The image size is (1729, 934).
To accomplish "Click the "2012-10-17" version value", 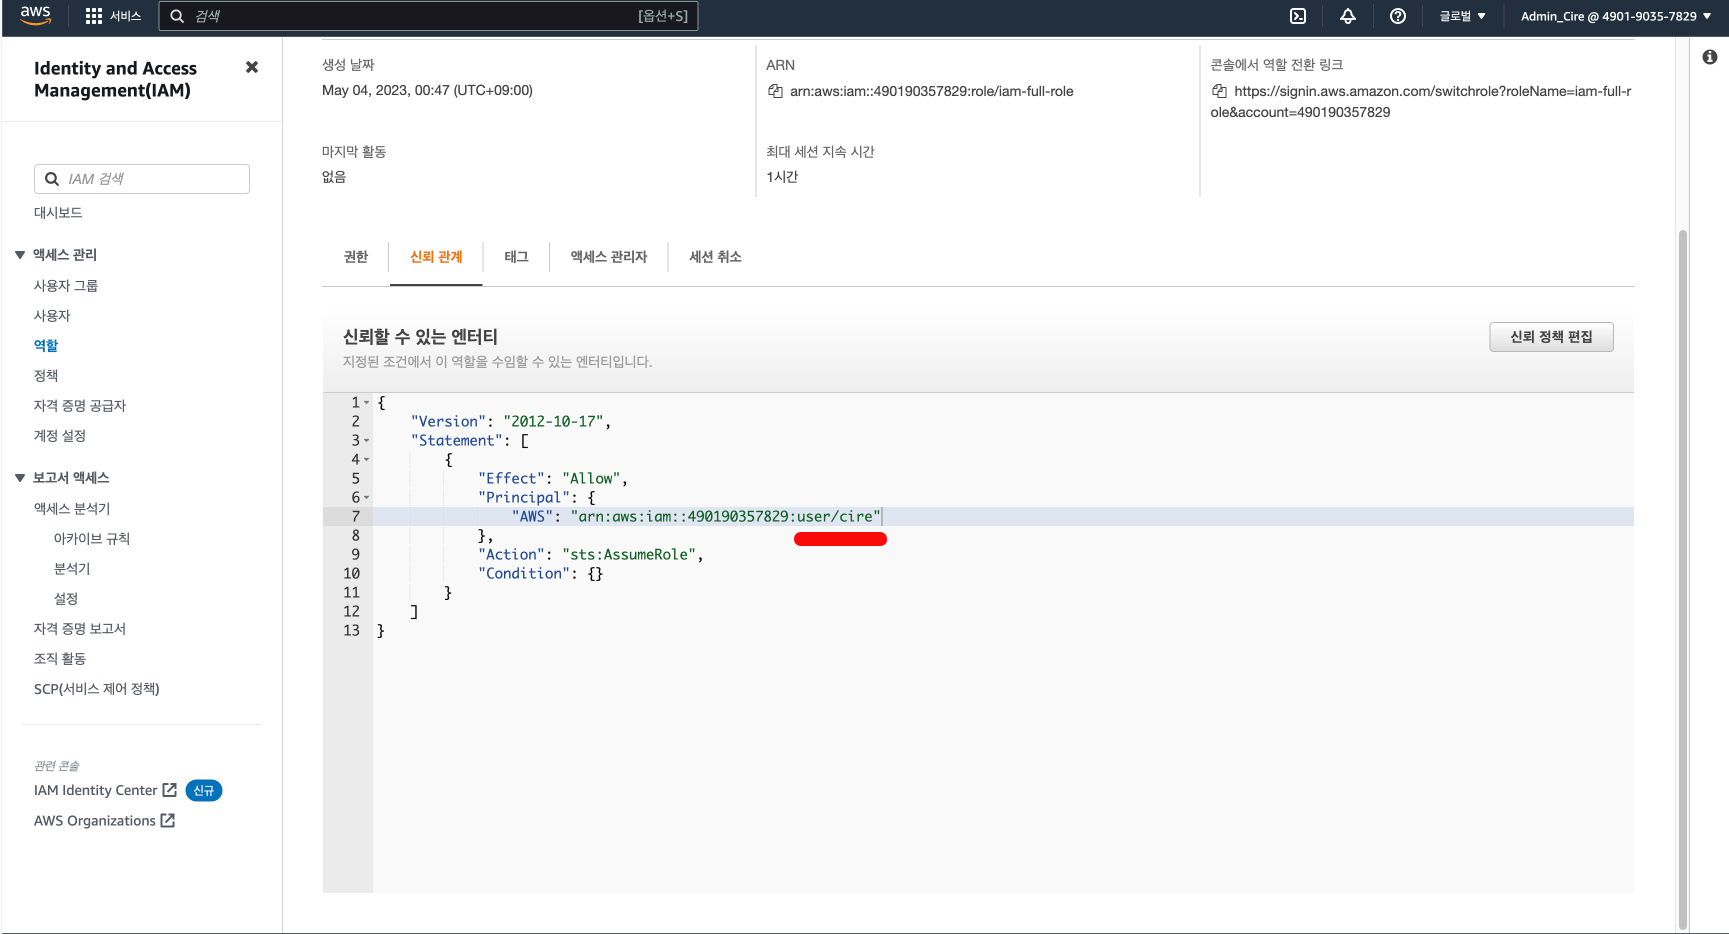I will 553,422.
